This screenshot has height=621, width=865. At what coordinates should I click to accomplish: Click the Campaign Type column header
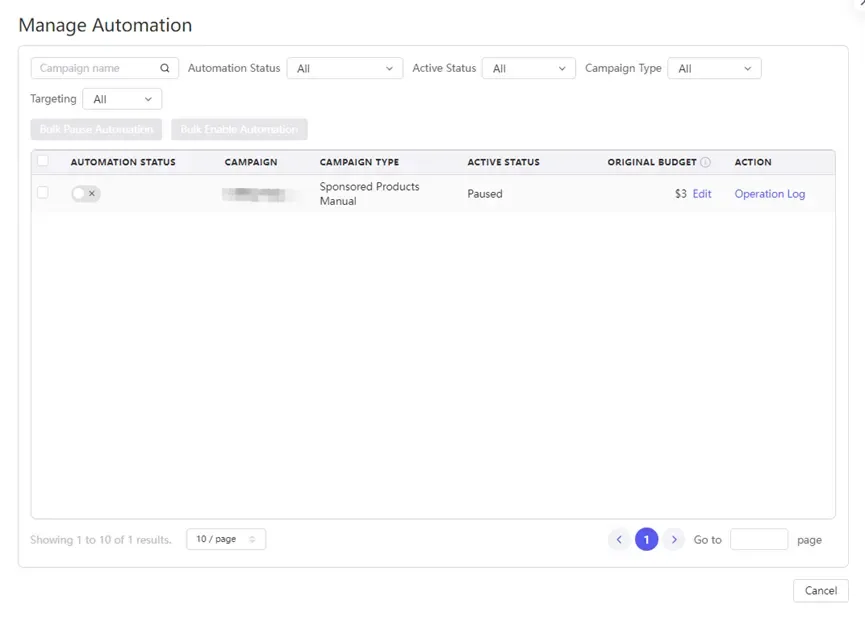coord(359,162)
